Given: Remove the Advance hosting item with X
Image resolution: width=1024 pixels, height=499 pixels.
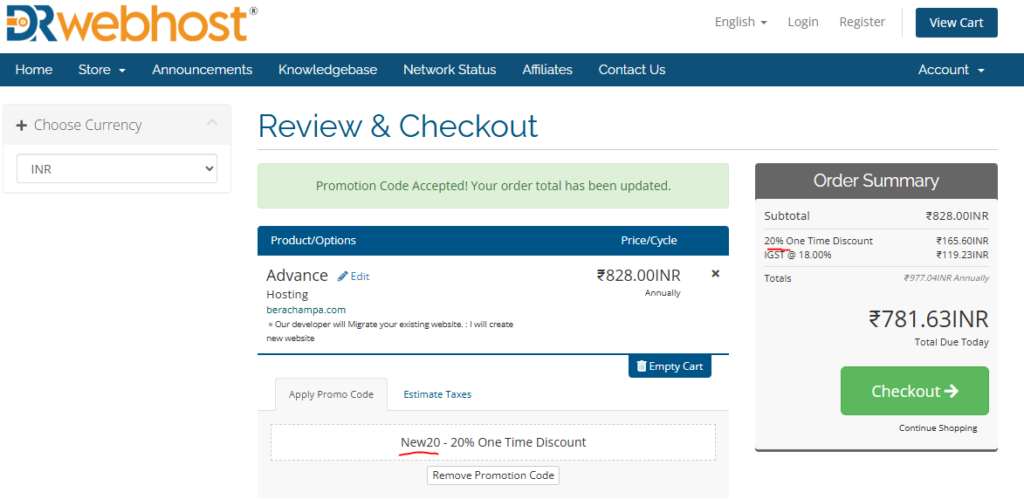Looking at the screenshot, I should pyautogui.click(x=715, y=274).
